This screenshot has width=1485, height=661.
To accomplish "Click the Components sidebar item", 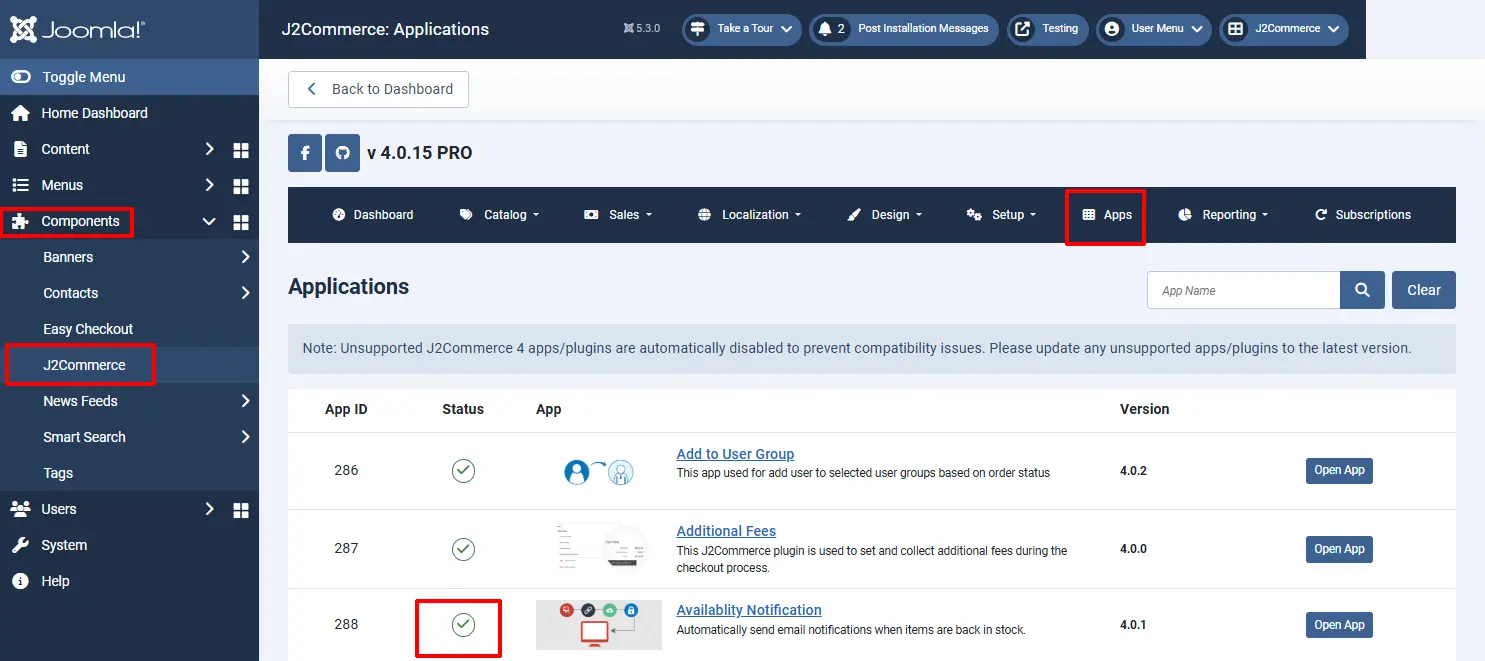I will point(80,221).
